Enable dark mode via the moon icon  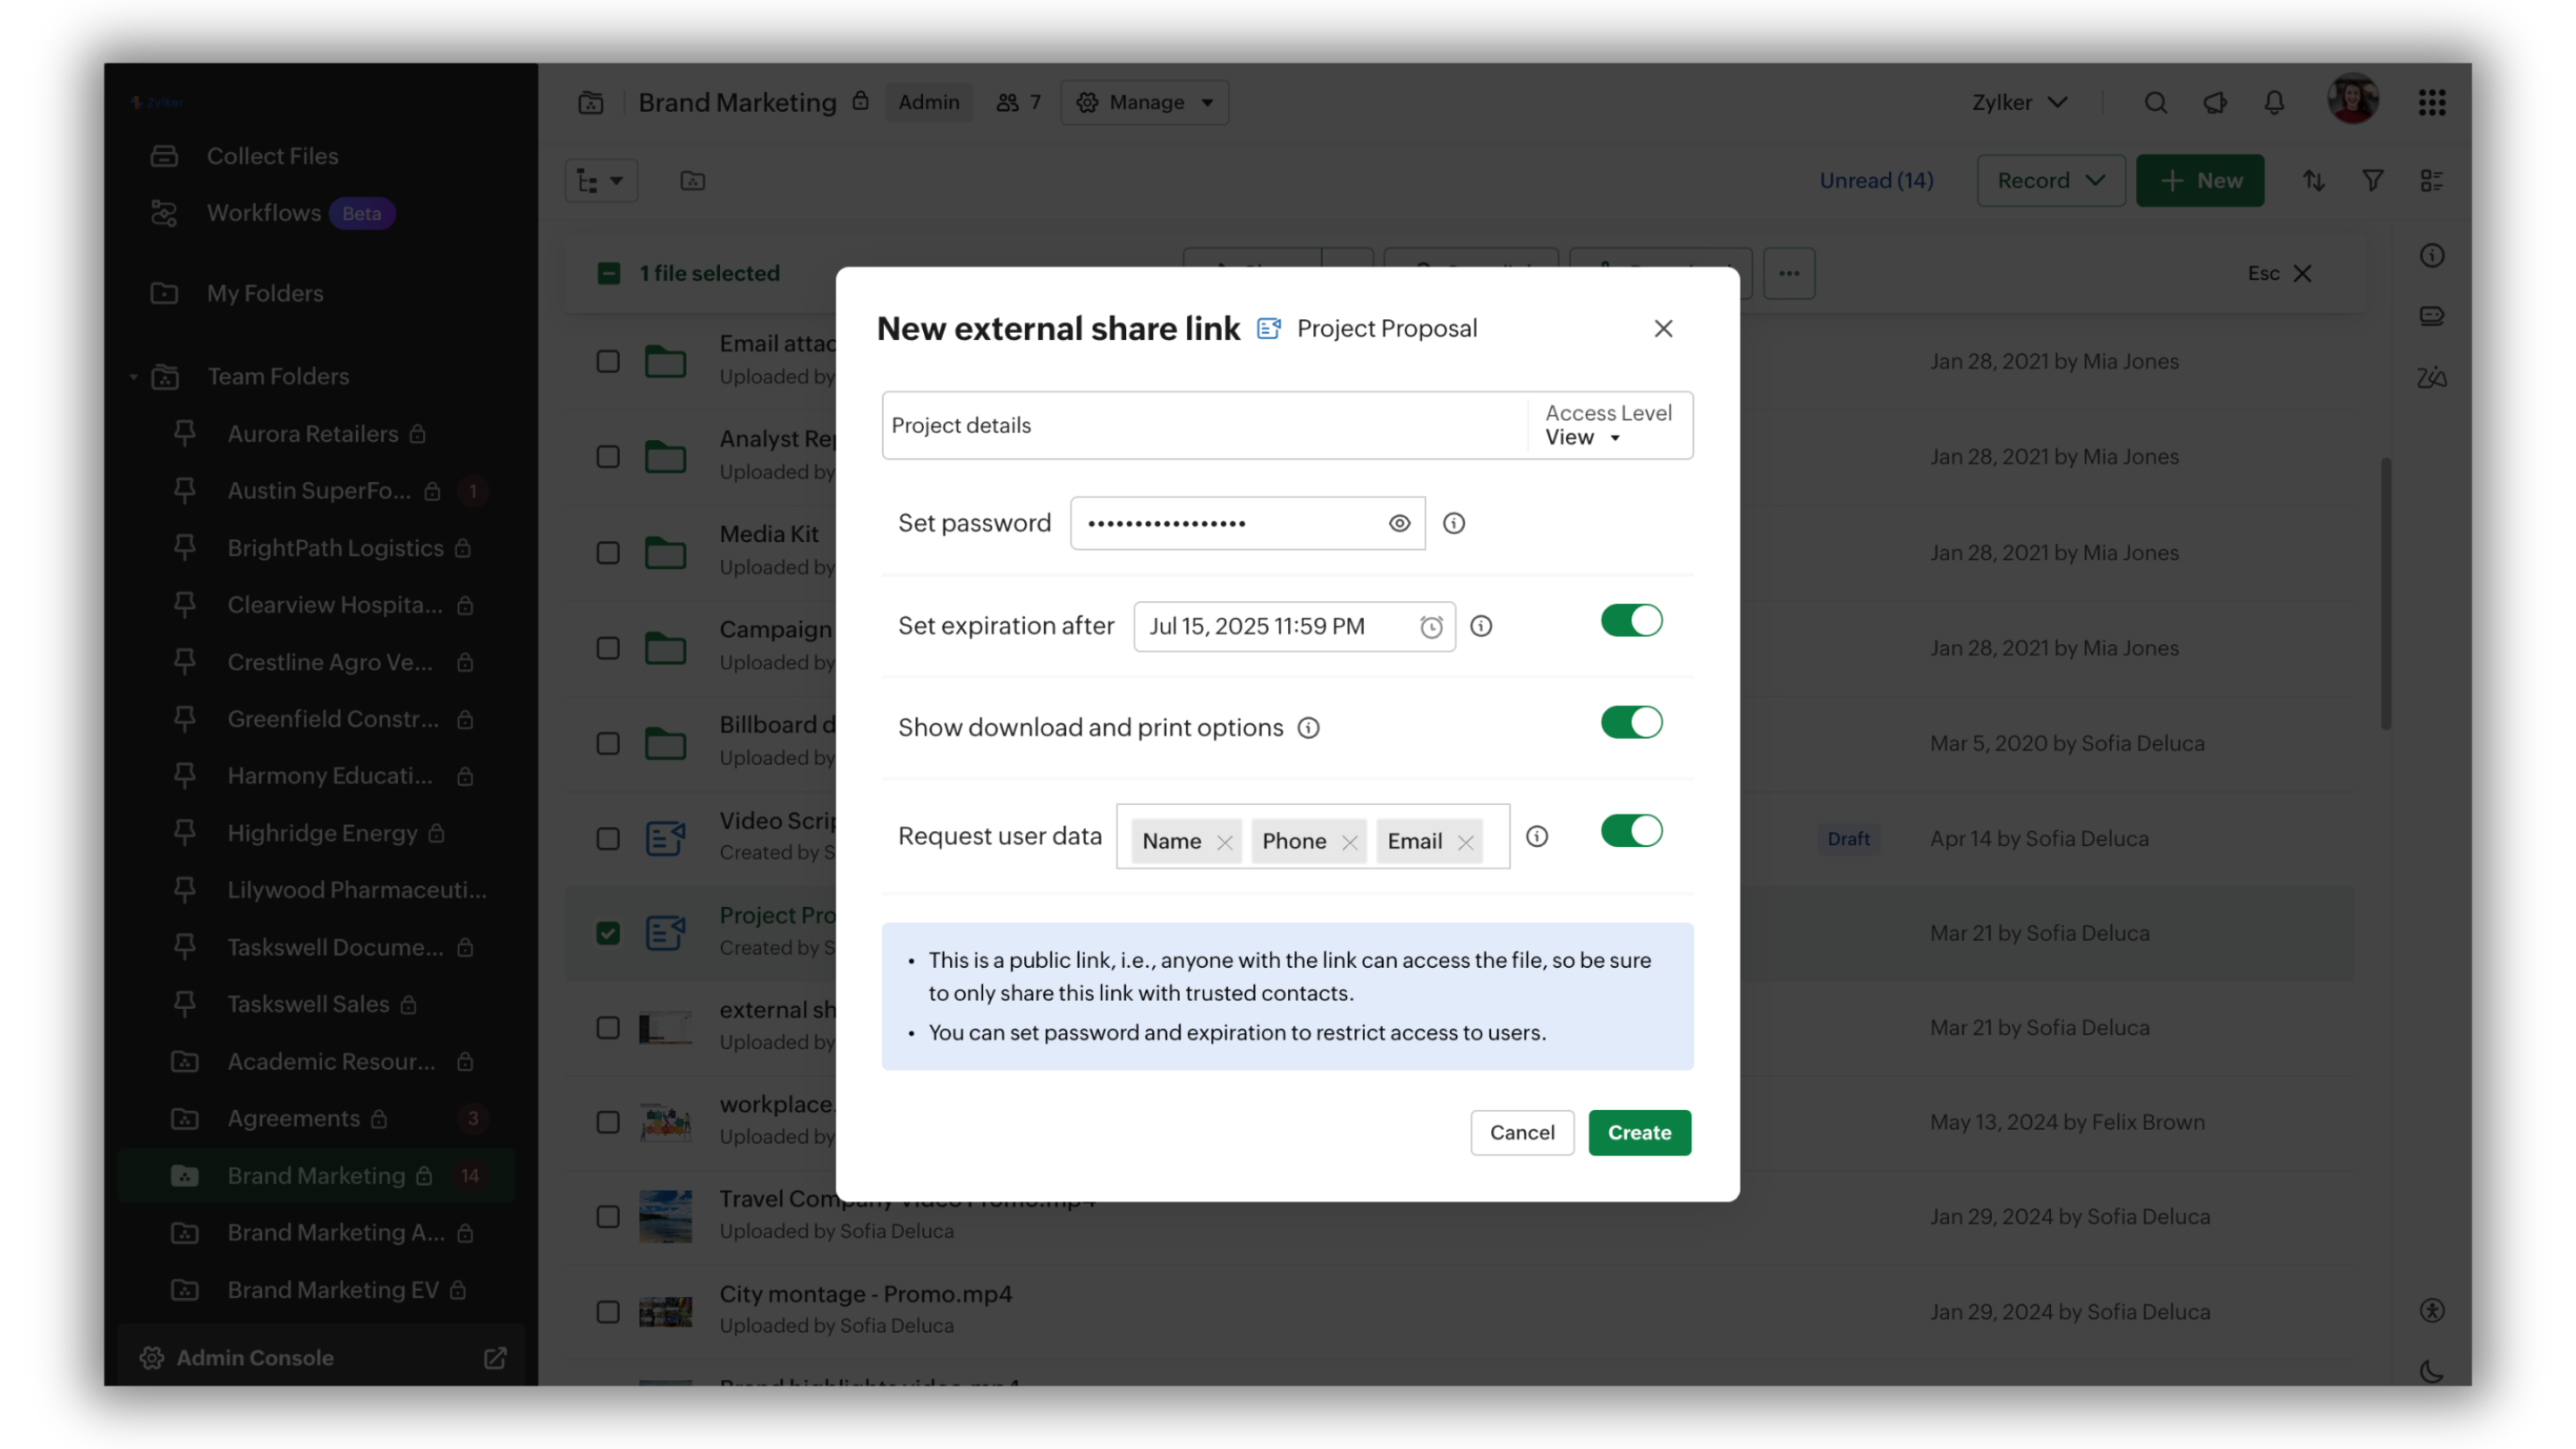point(2430,1372)
